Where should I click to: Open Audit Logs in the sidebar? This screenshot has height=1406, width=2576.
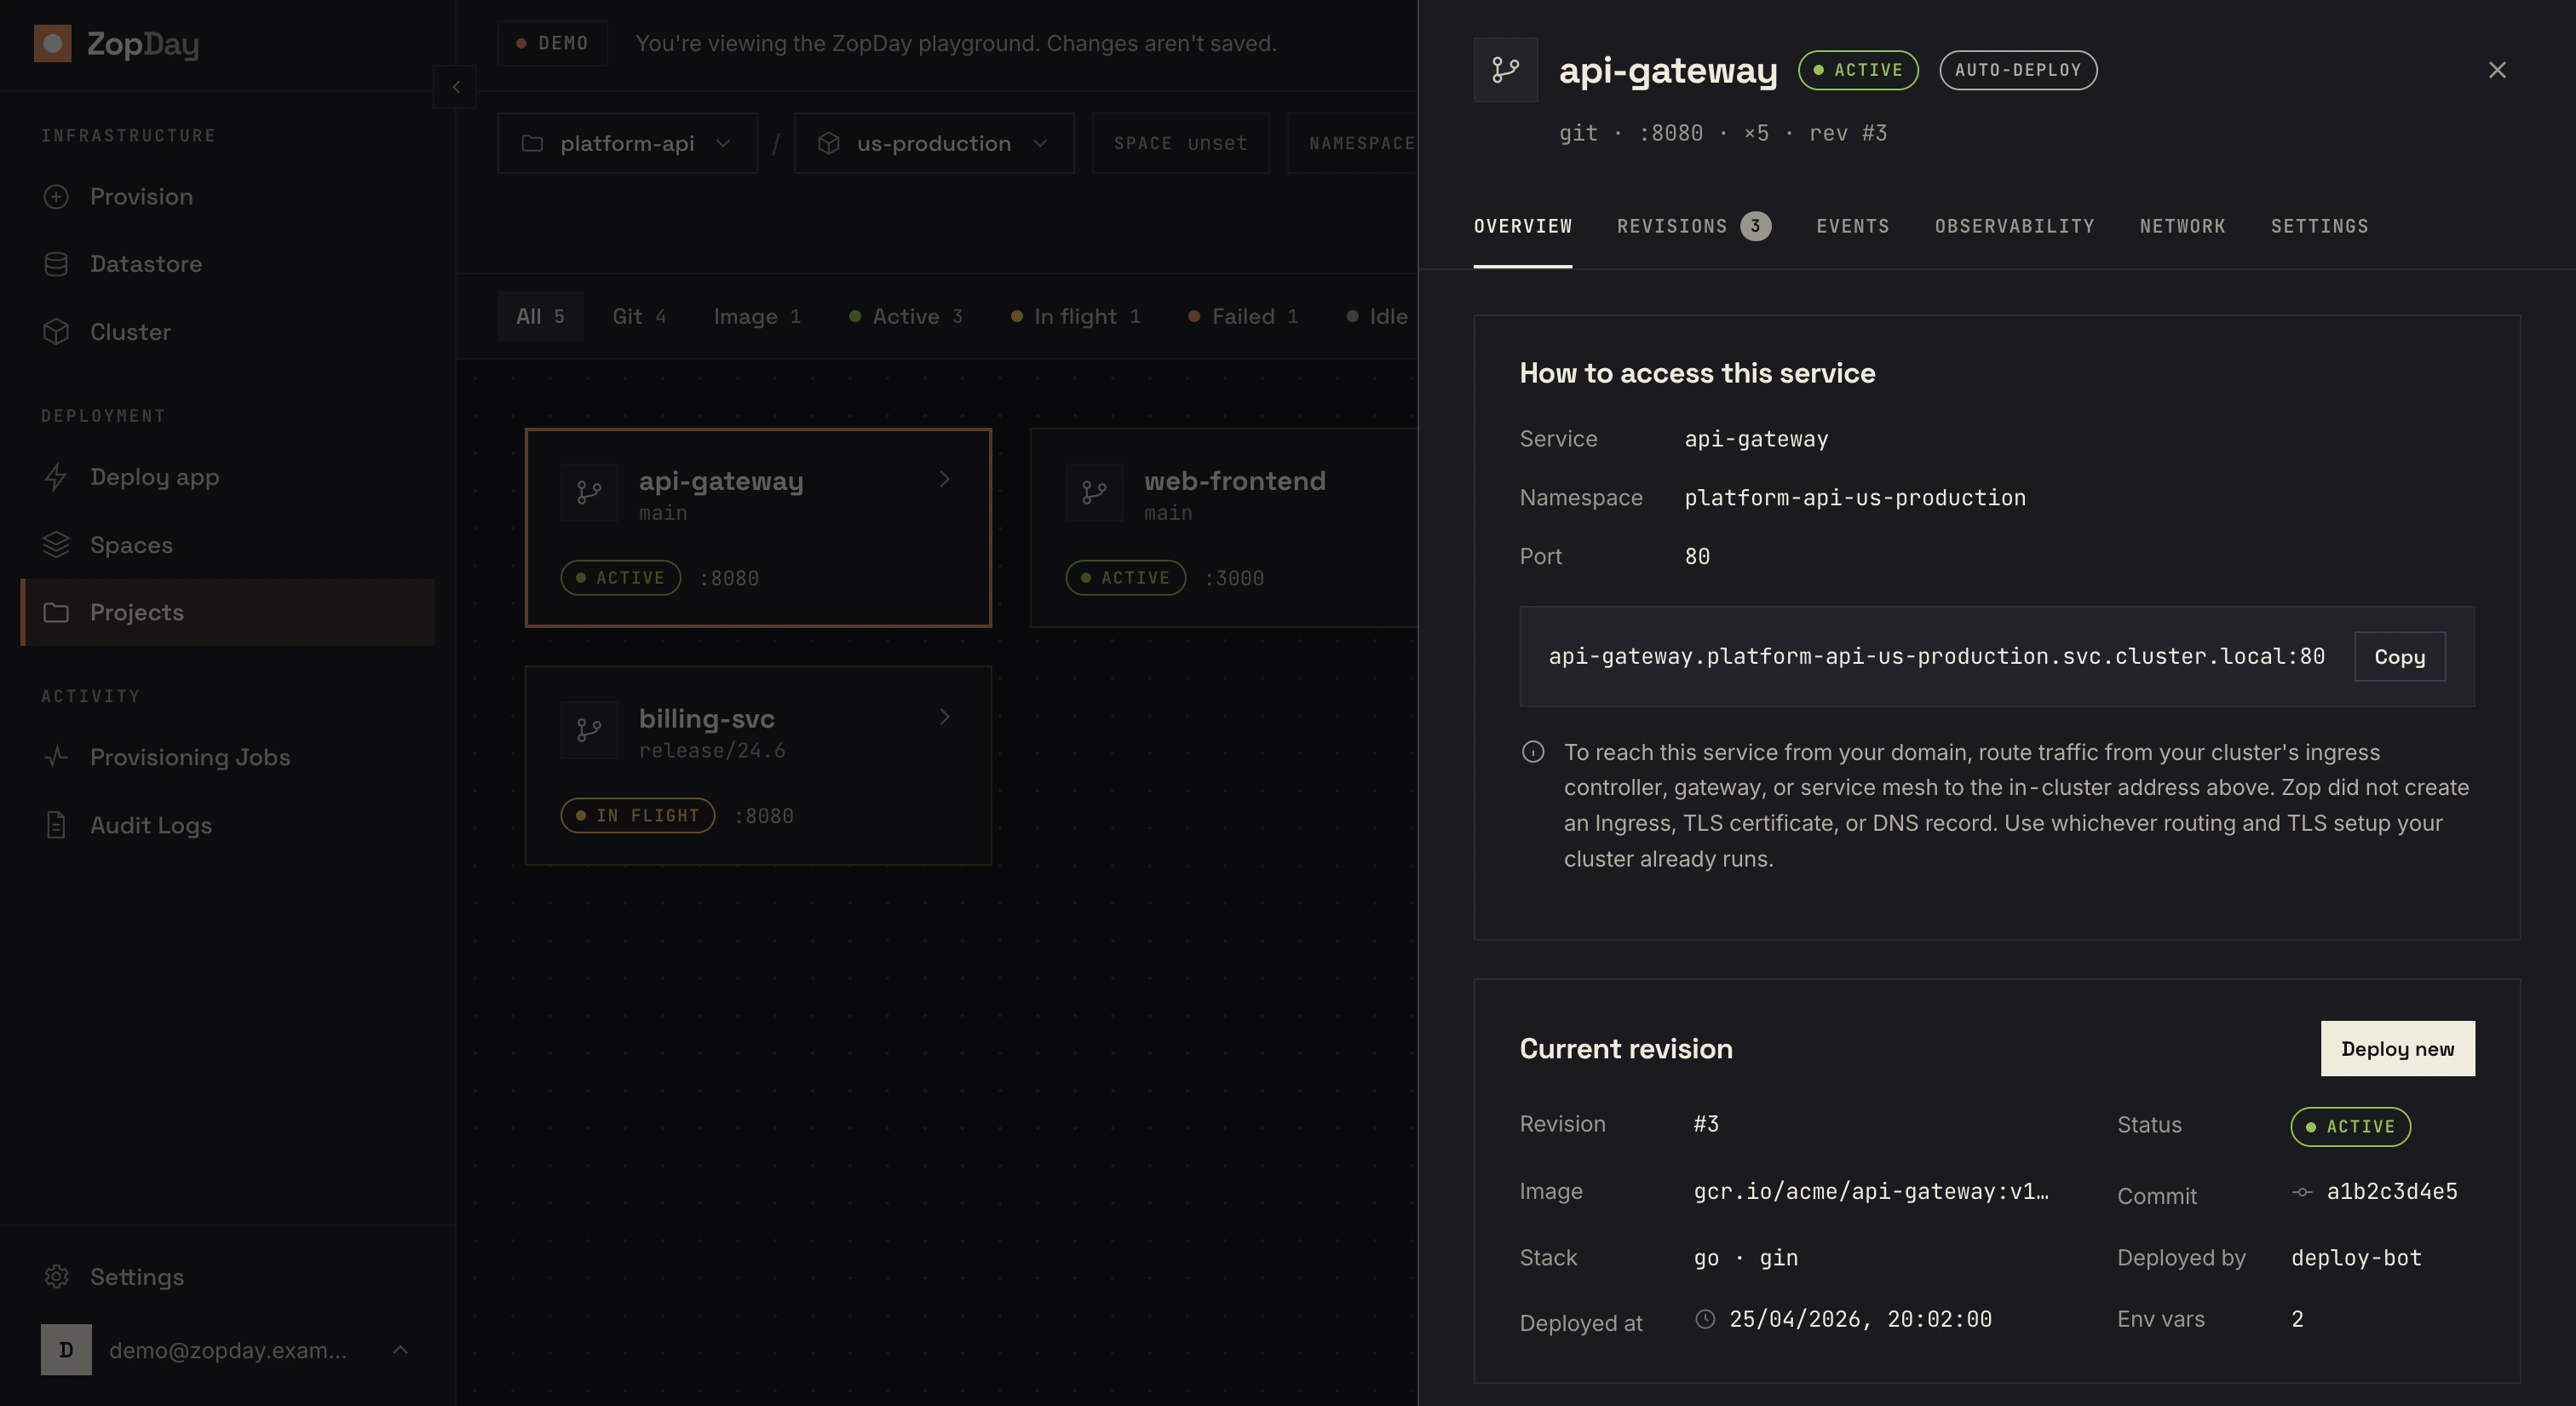(227, 825)
